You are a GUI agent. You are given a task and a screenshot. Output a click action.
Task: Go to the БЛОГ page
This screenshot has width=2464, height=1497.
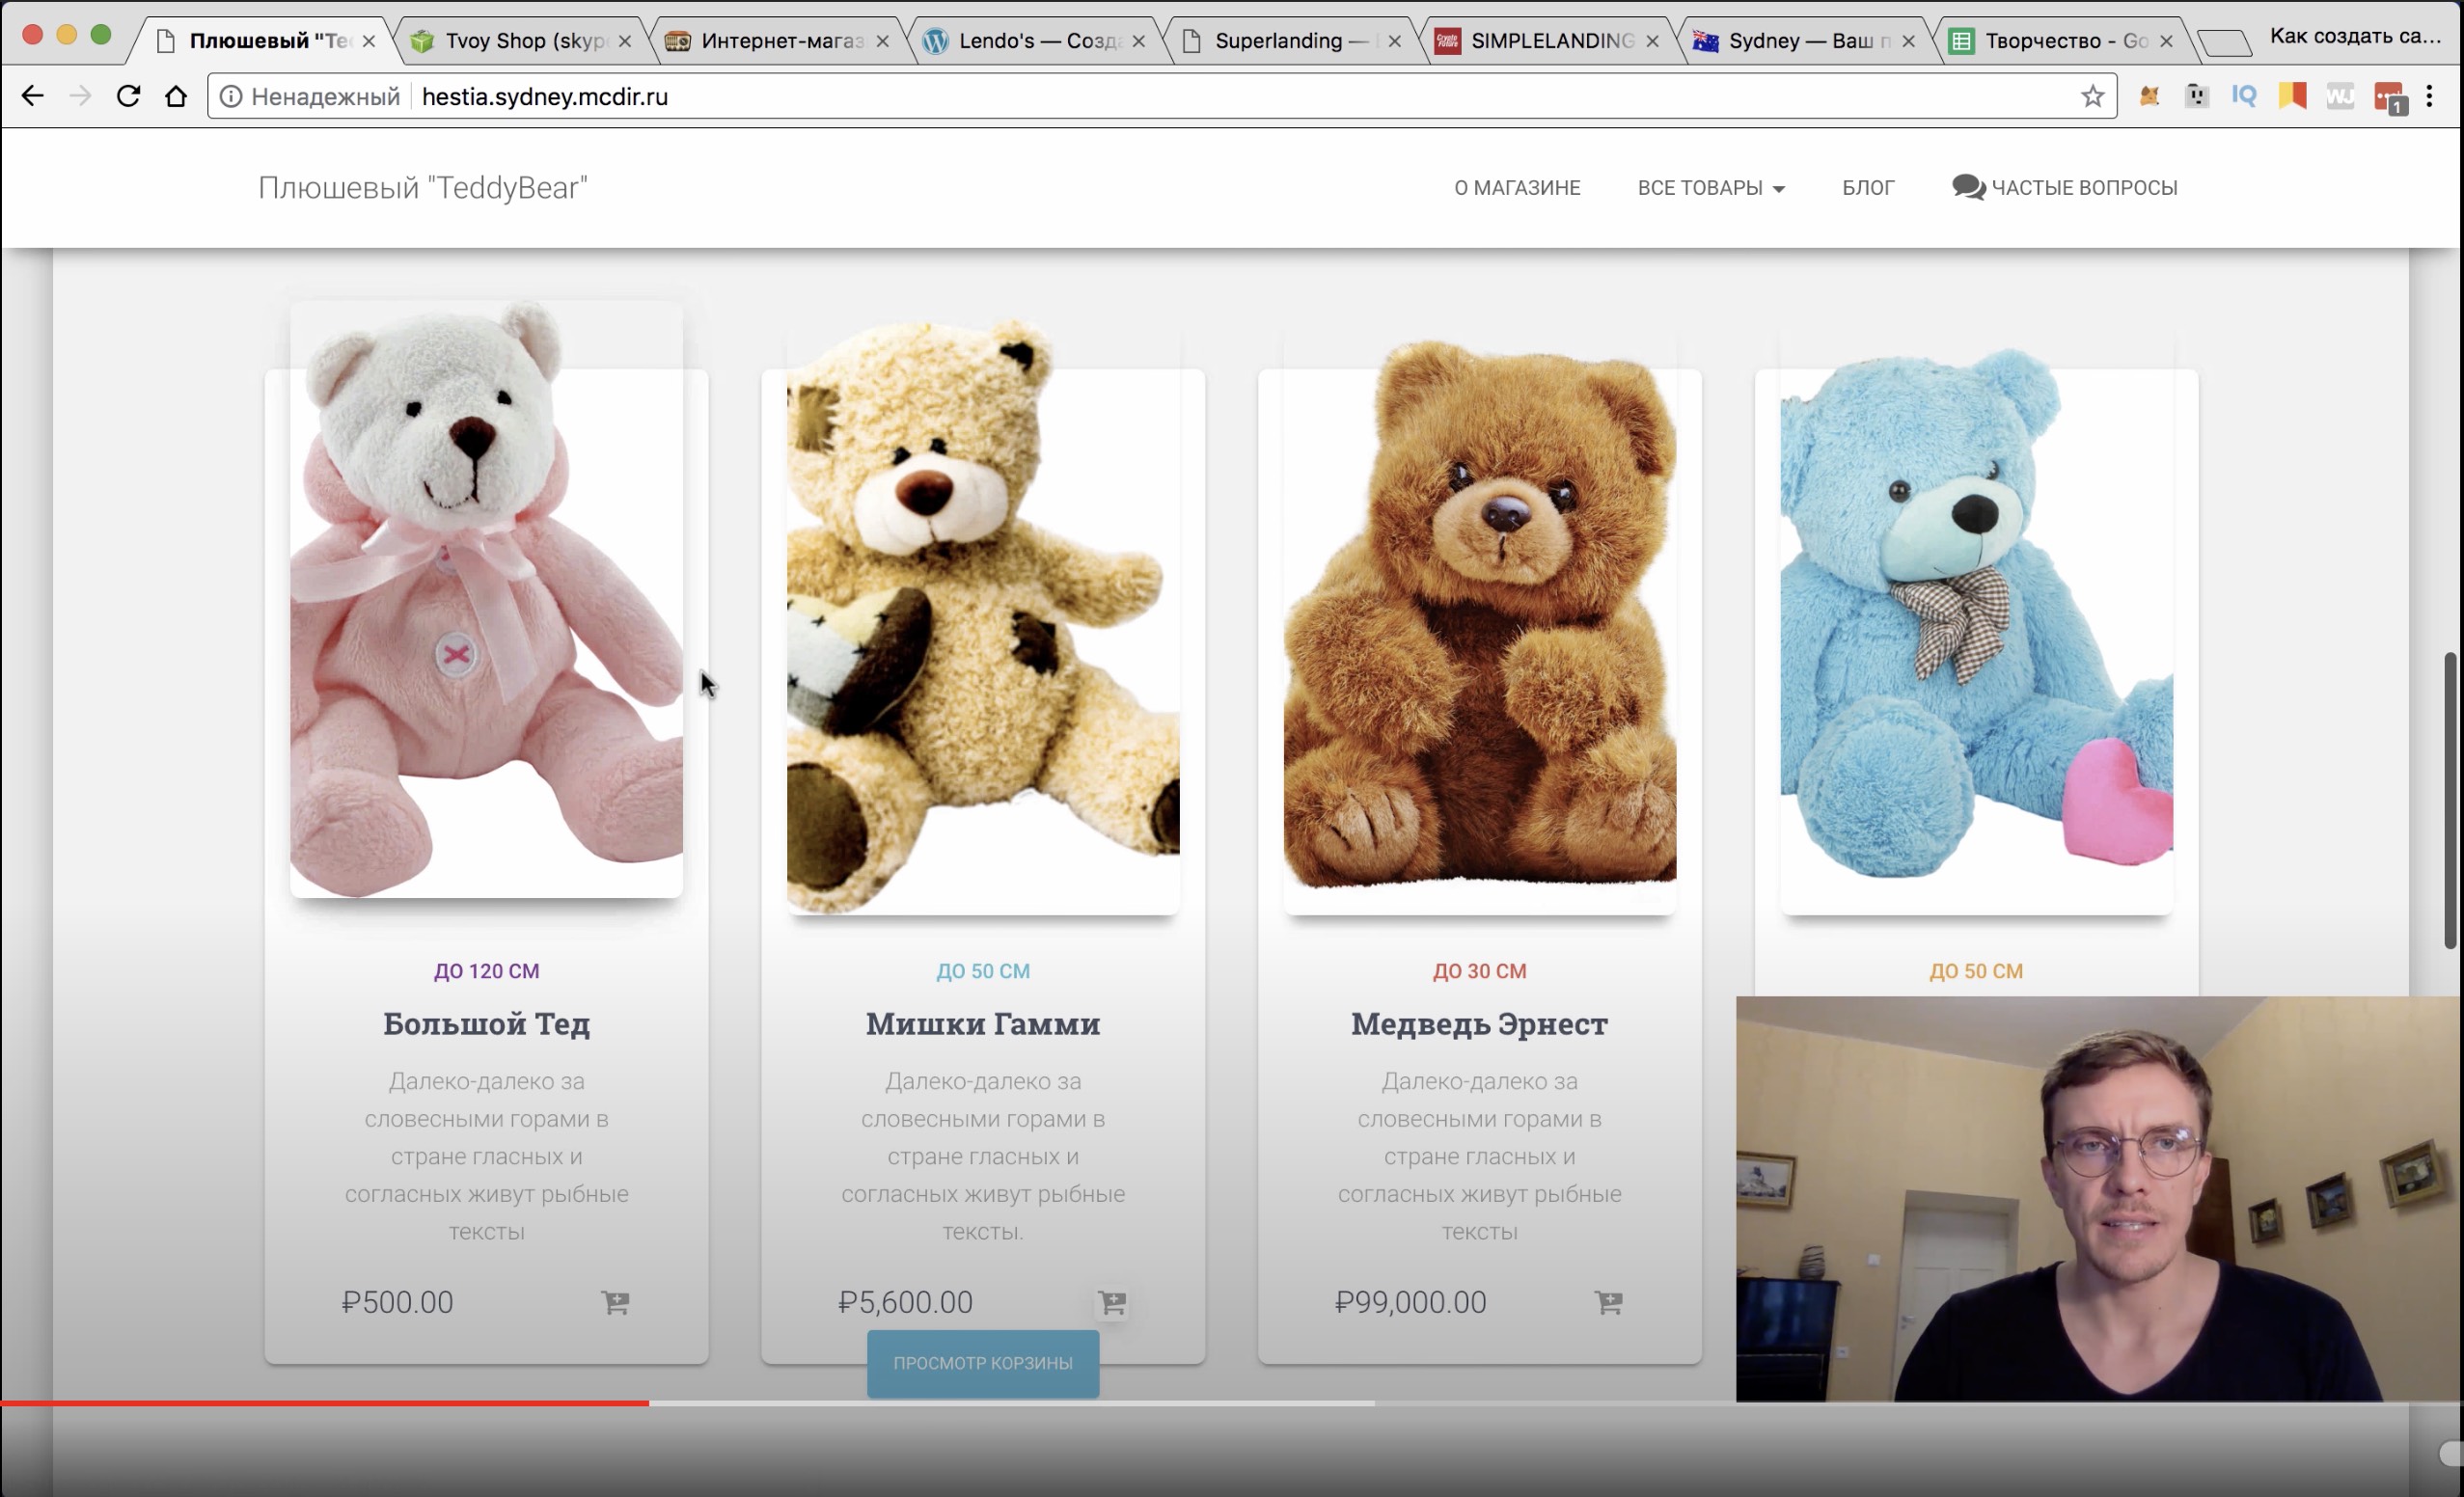1867,188
